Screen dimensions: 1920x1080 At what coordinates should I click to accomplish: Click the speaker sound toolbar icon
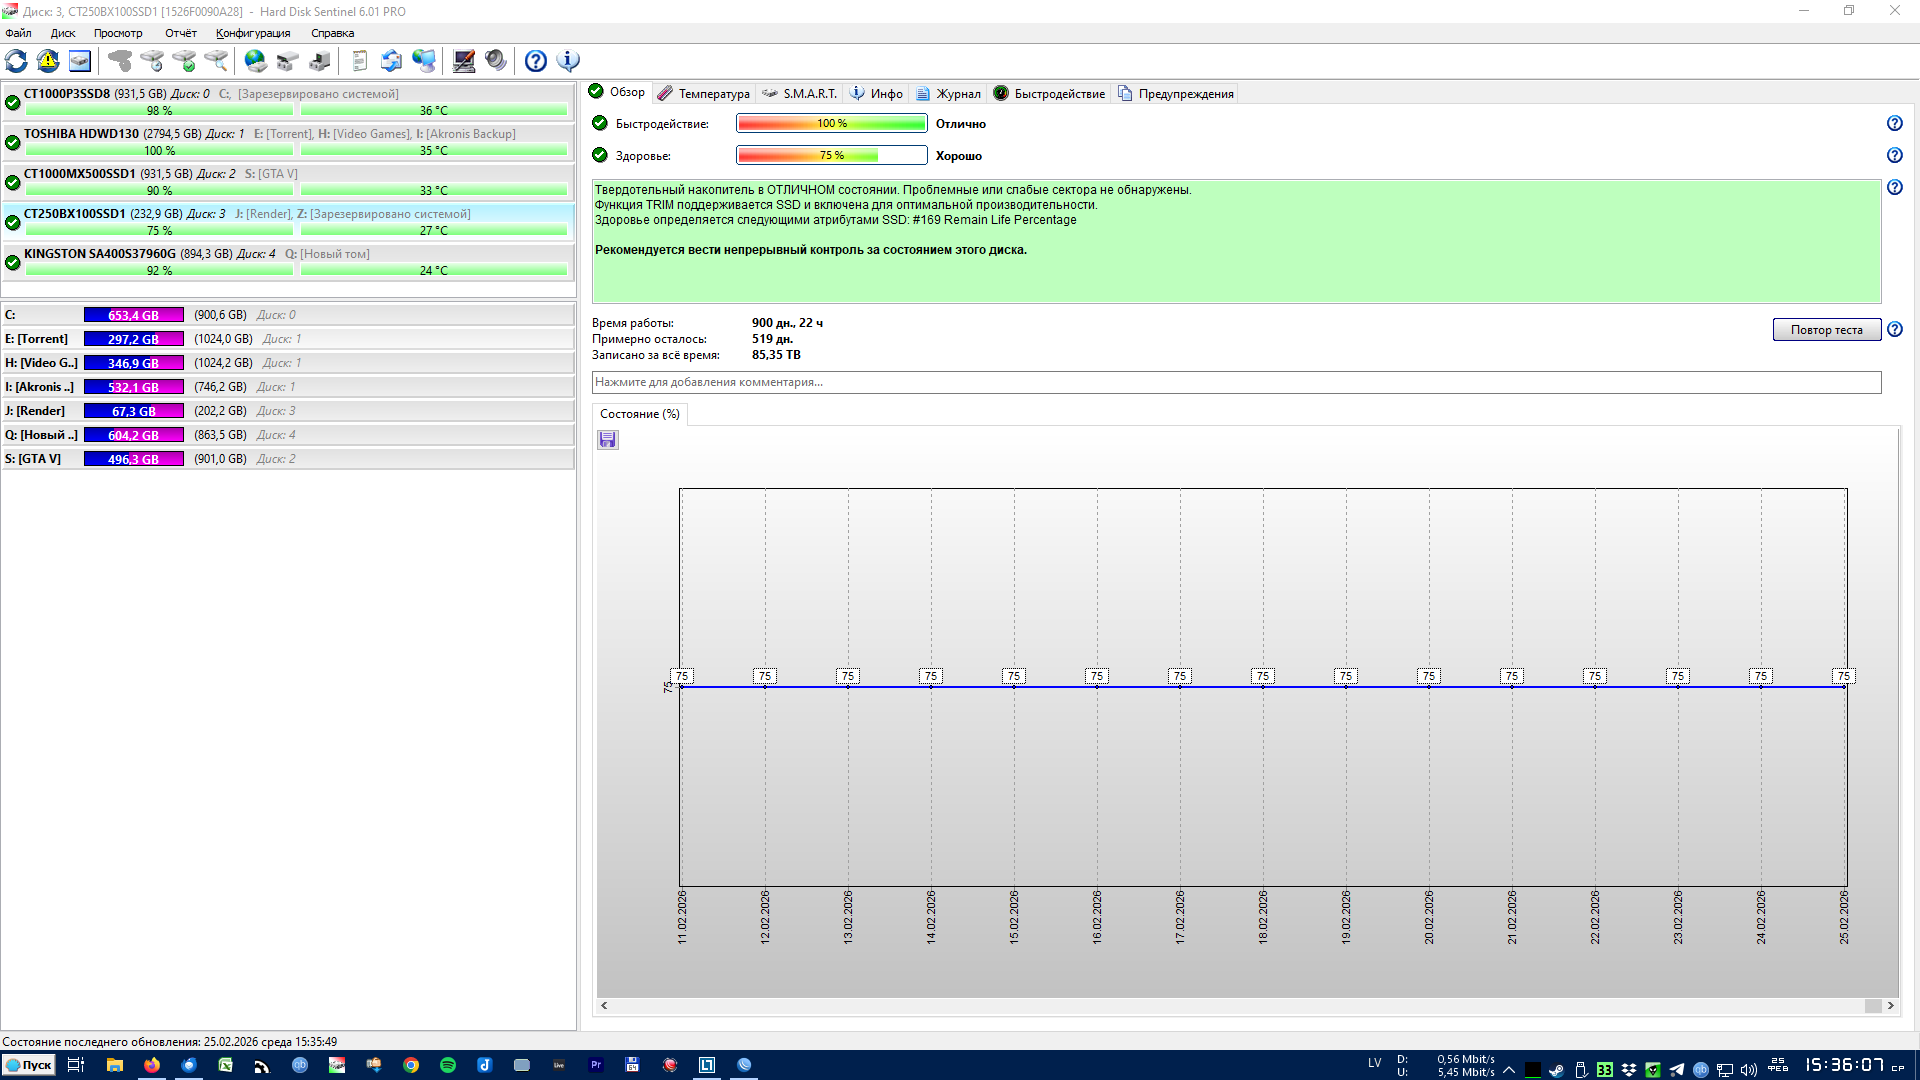(496, 61)
